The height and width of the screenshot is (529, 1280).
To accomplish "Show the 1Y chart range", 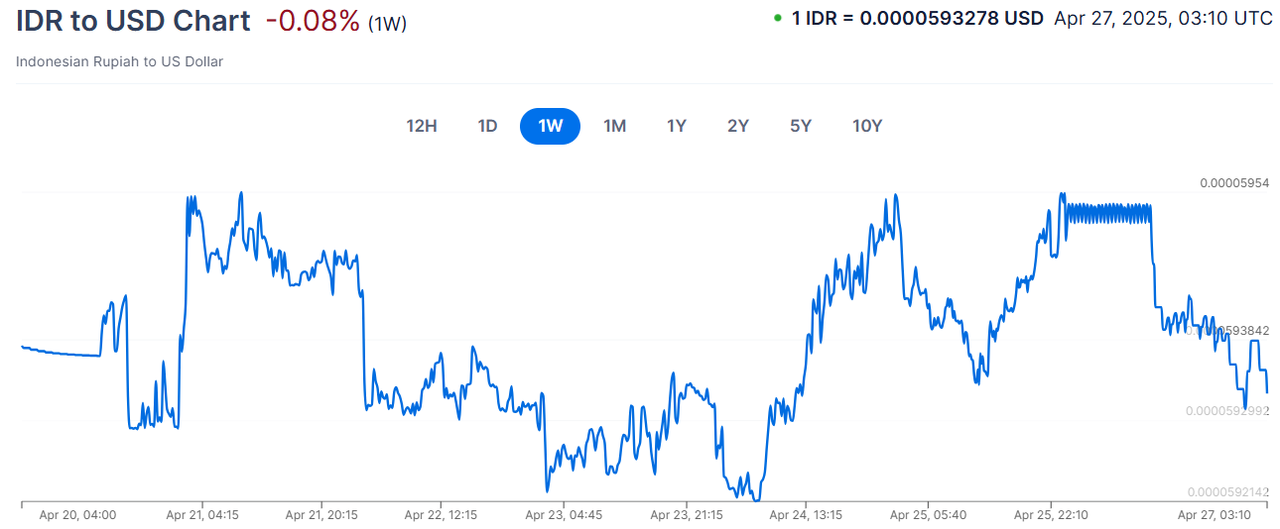I will pyautogui.click(x=677, y=126).
